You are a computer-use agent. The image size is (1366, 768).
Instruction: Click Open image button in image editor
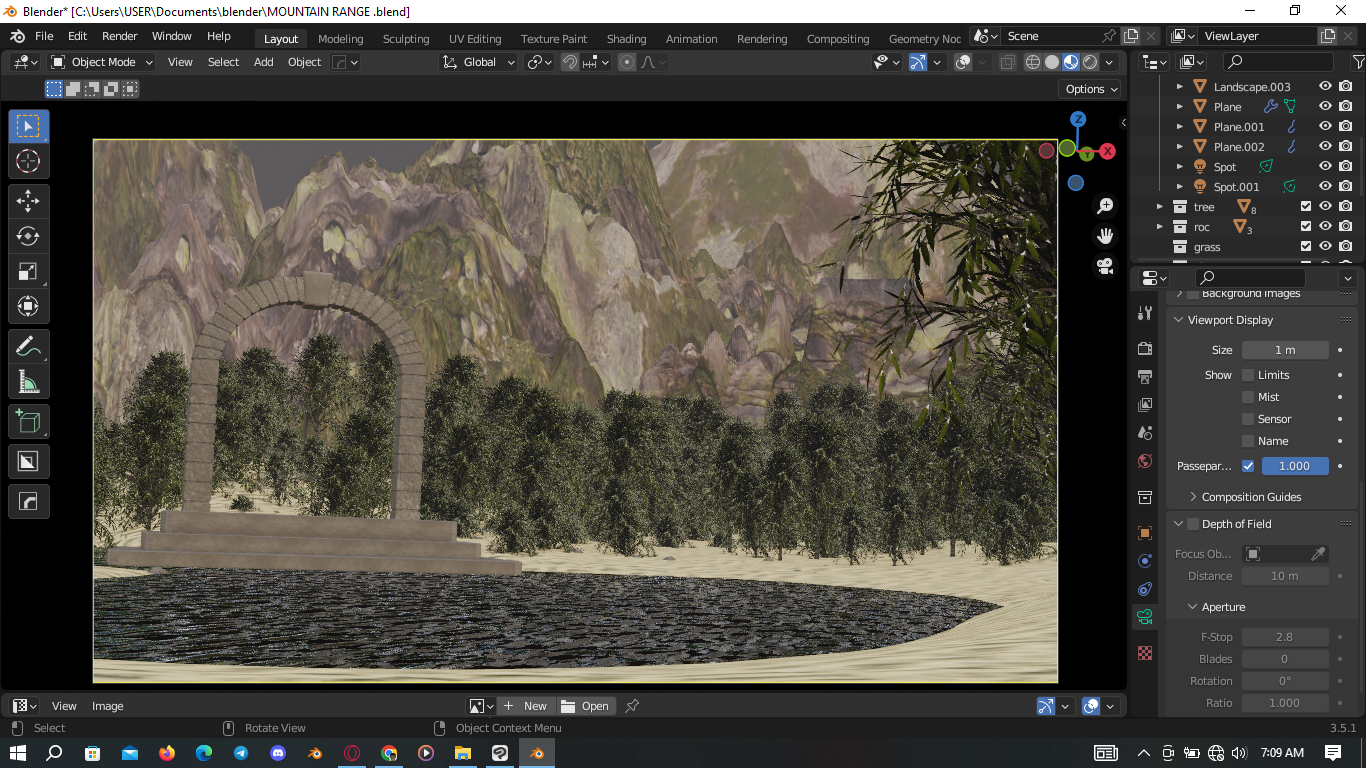[x=586, y=706]
